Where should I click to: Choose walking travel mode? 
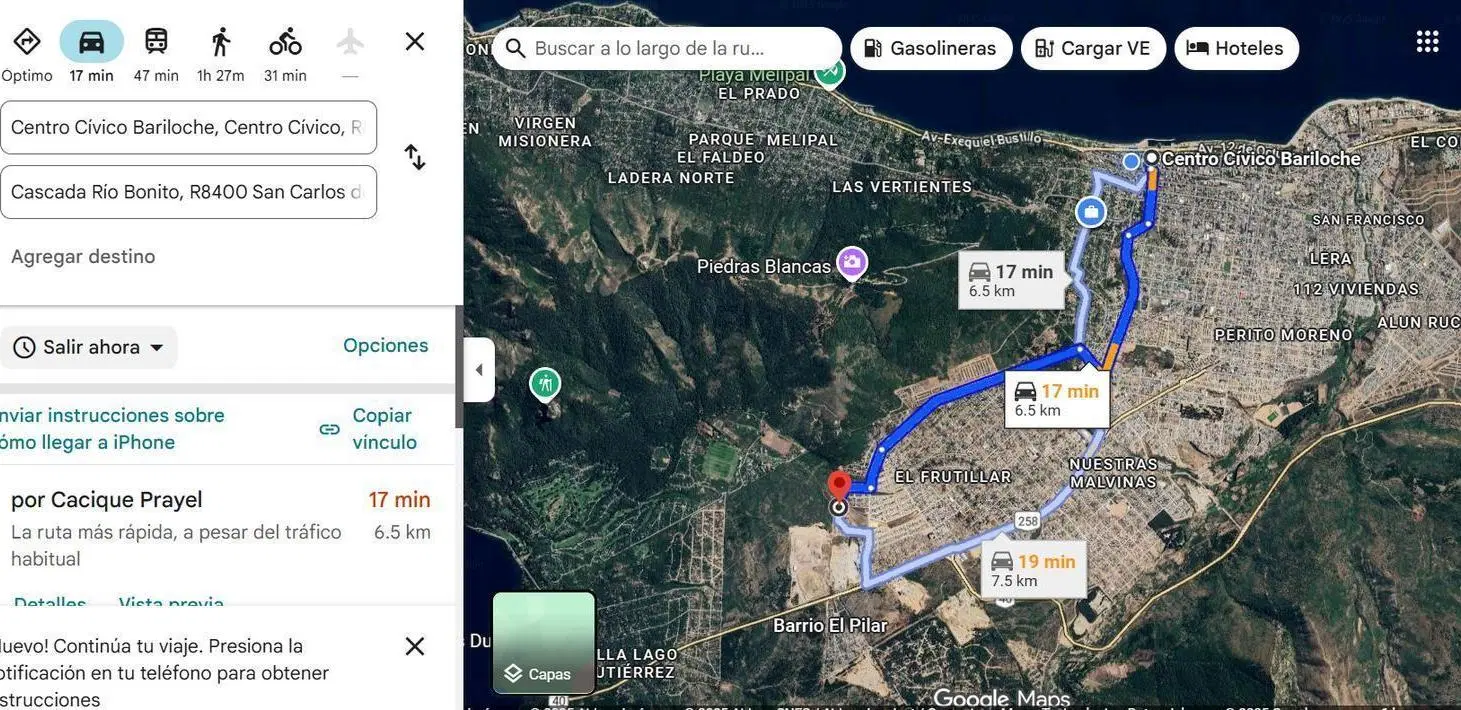(x=221, y=54)
